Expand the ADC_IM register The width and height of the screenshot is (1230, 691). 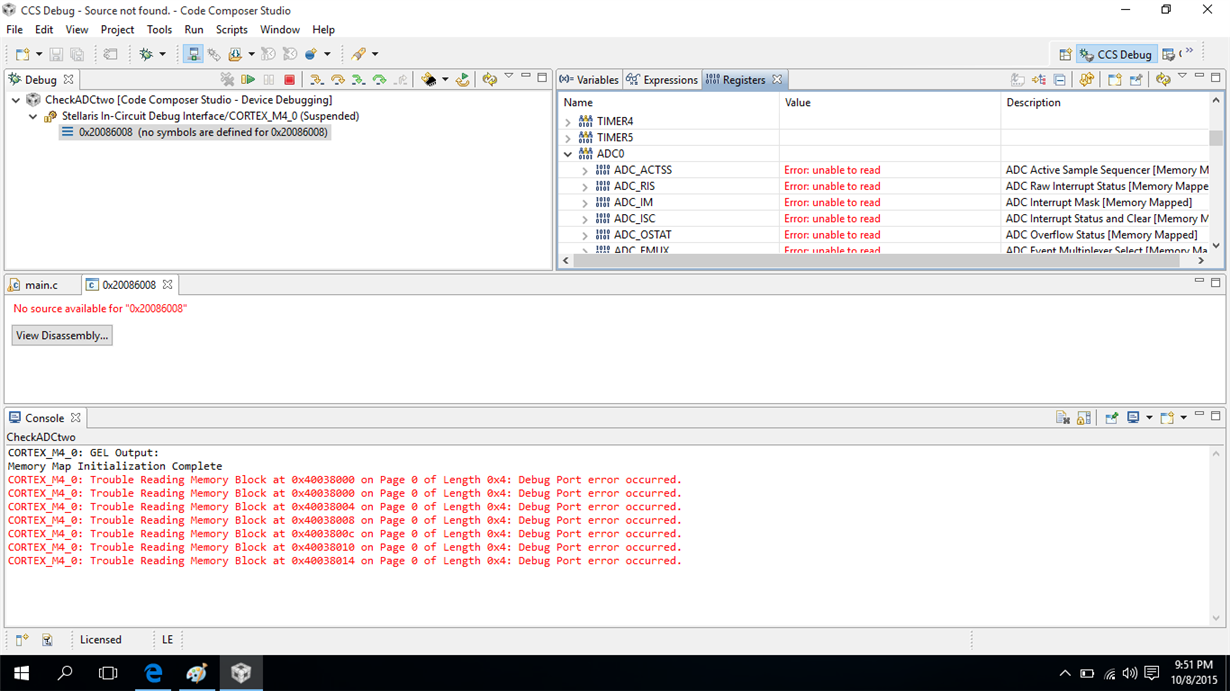585,203
